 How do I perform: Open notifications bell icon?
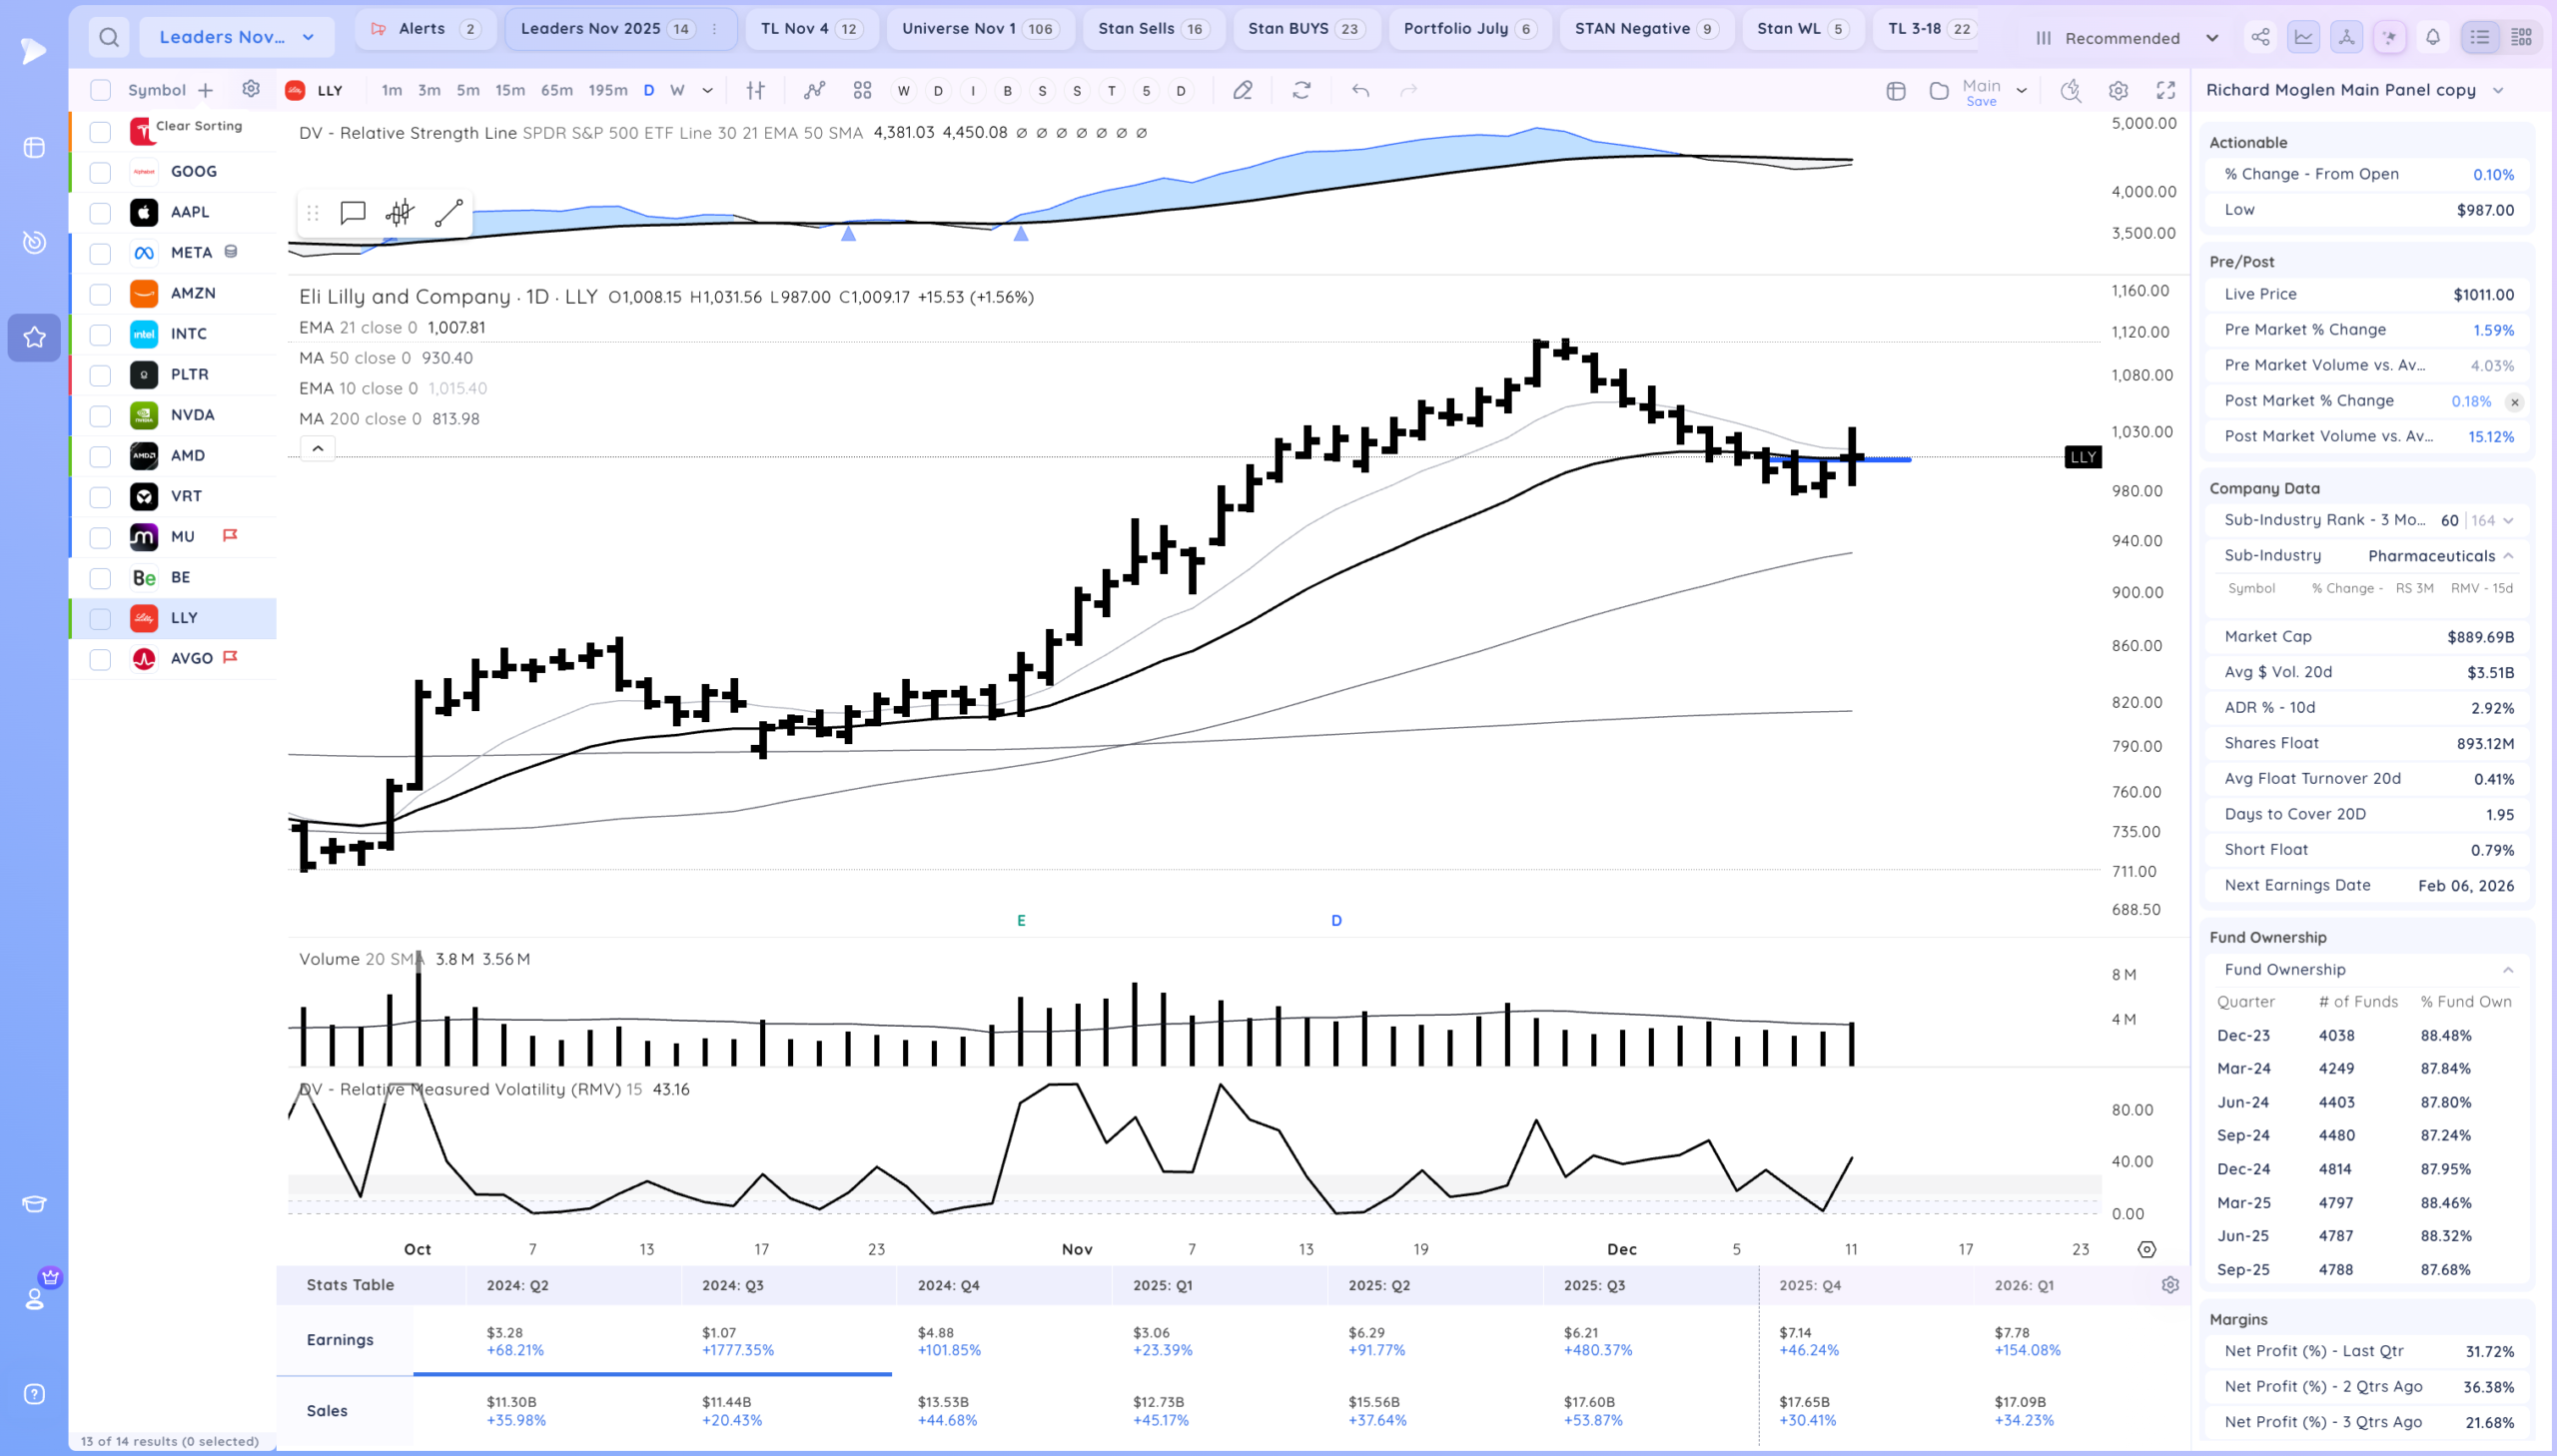pos(2433,38)
